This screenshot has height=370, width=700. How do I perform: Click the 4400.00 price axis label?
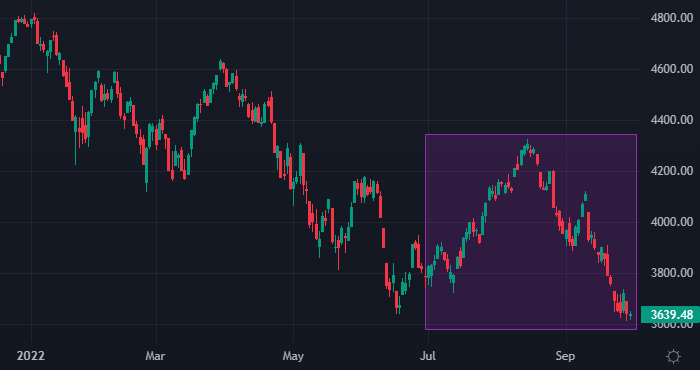(671, 120)
